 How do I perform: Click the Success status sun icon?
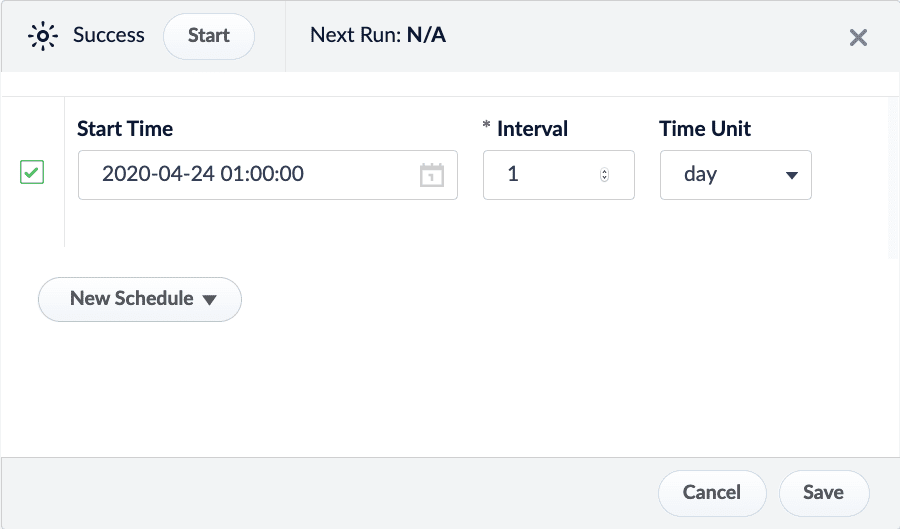click(43, 36)
